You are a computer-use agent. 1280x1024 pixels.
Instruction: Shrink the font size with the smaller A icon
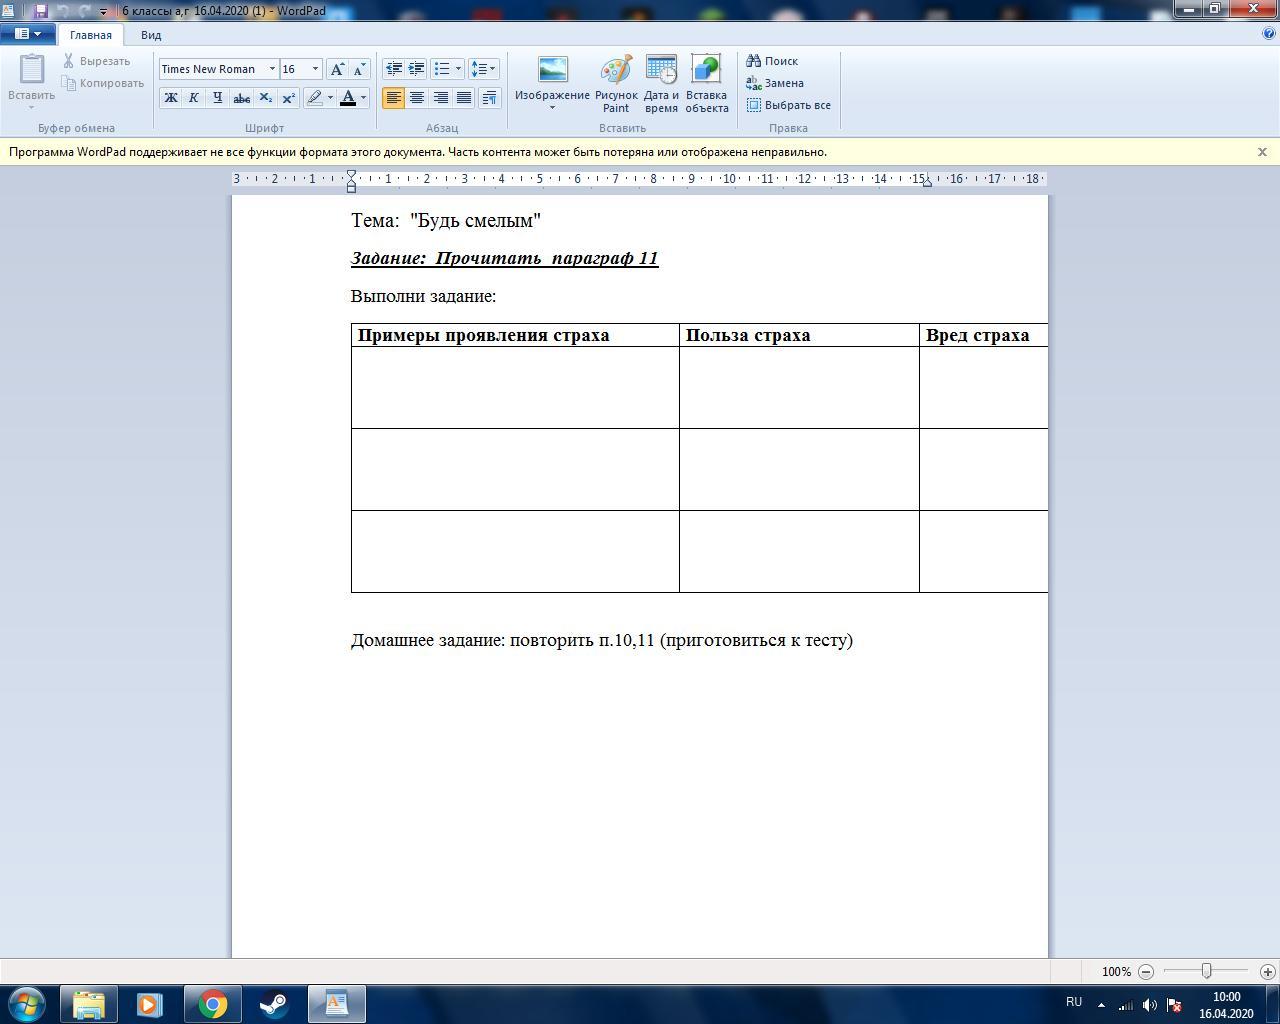tap(359, 69)
